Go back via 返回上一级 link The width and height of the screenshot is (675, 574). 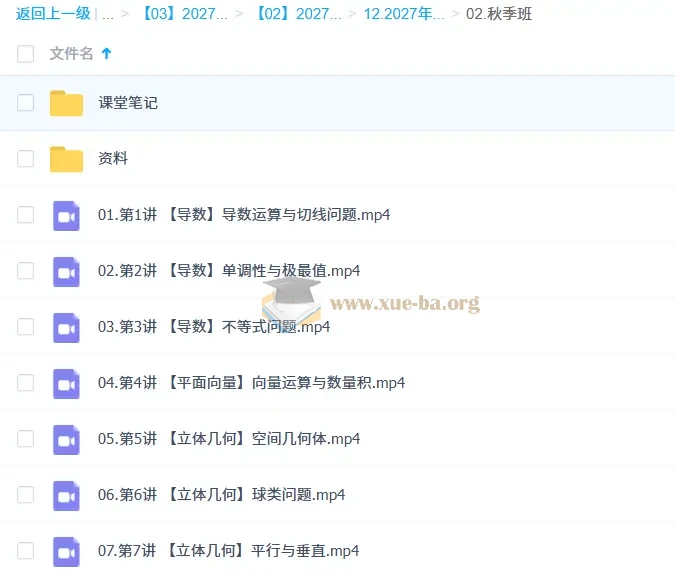pyautogui.click(x=53, y=14)
